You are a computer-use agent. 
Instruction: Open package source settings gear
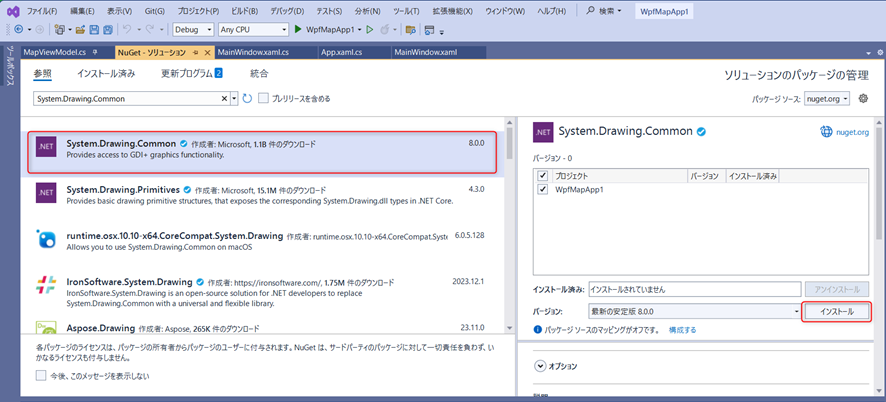863,98
